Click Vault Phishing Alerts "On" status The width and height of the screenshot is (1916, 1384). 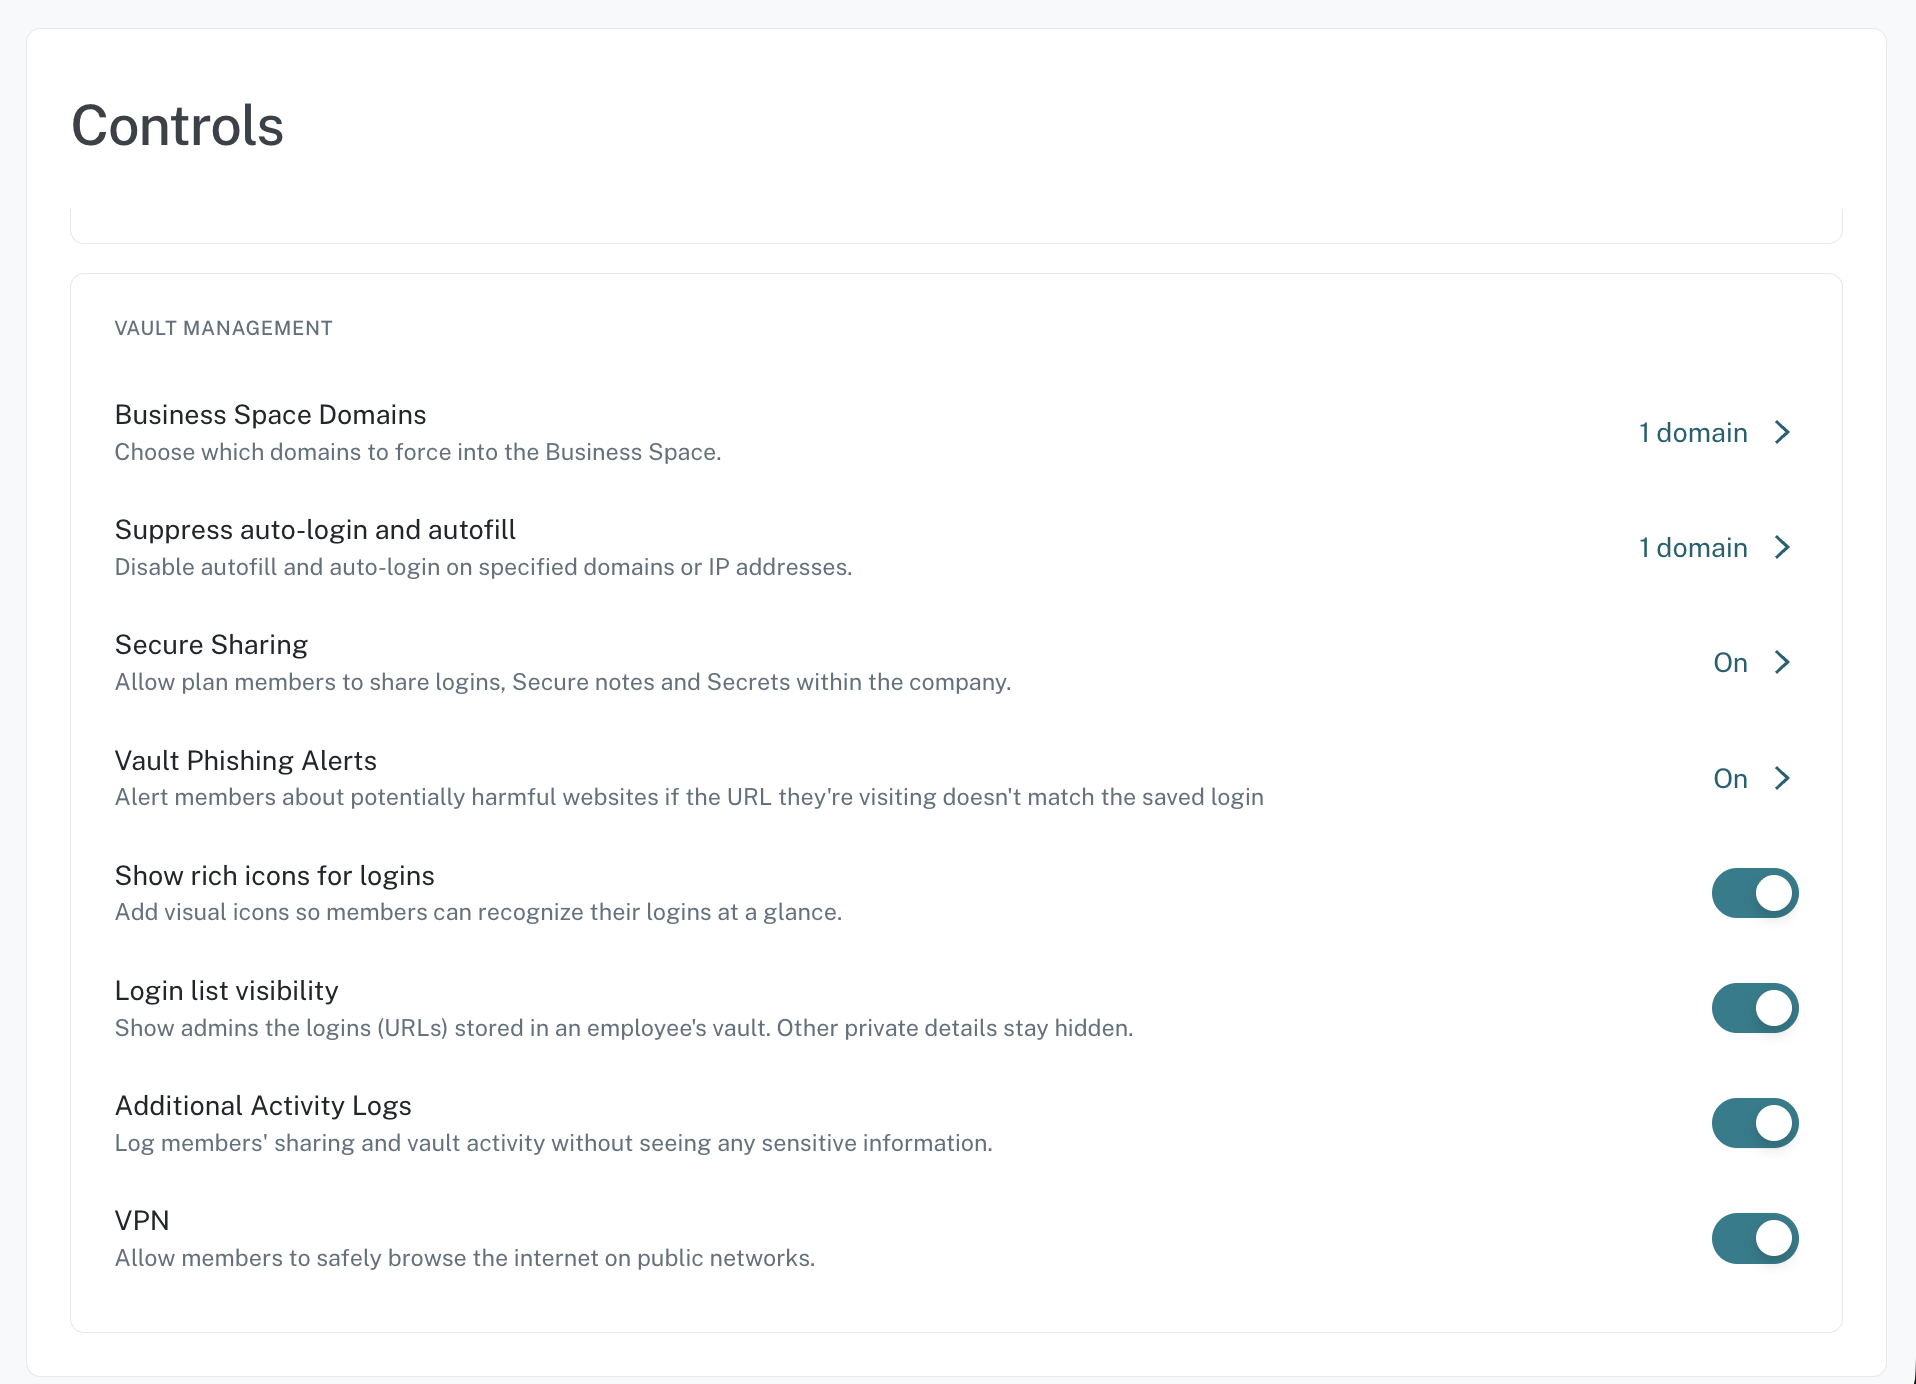click(1730, 778)
